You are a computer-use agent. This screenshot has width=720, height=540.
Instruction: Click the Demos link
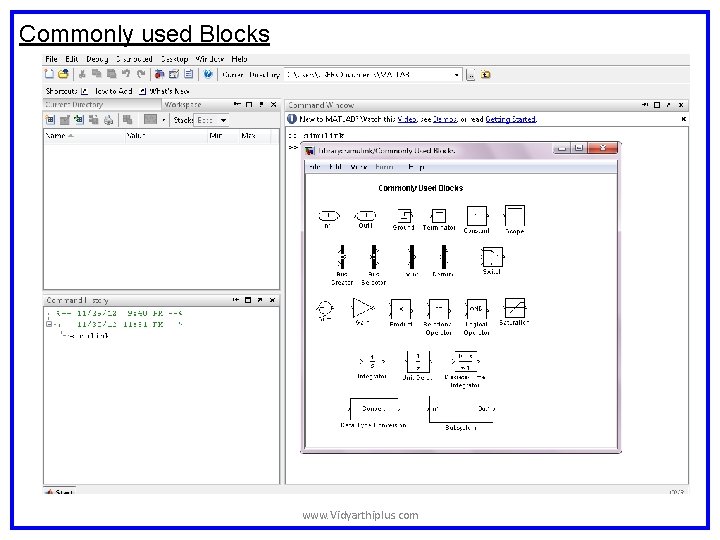445,119
